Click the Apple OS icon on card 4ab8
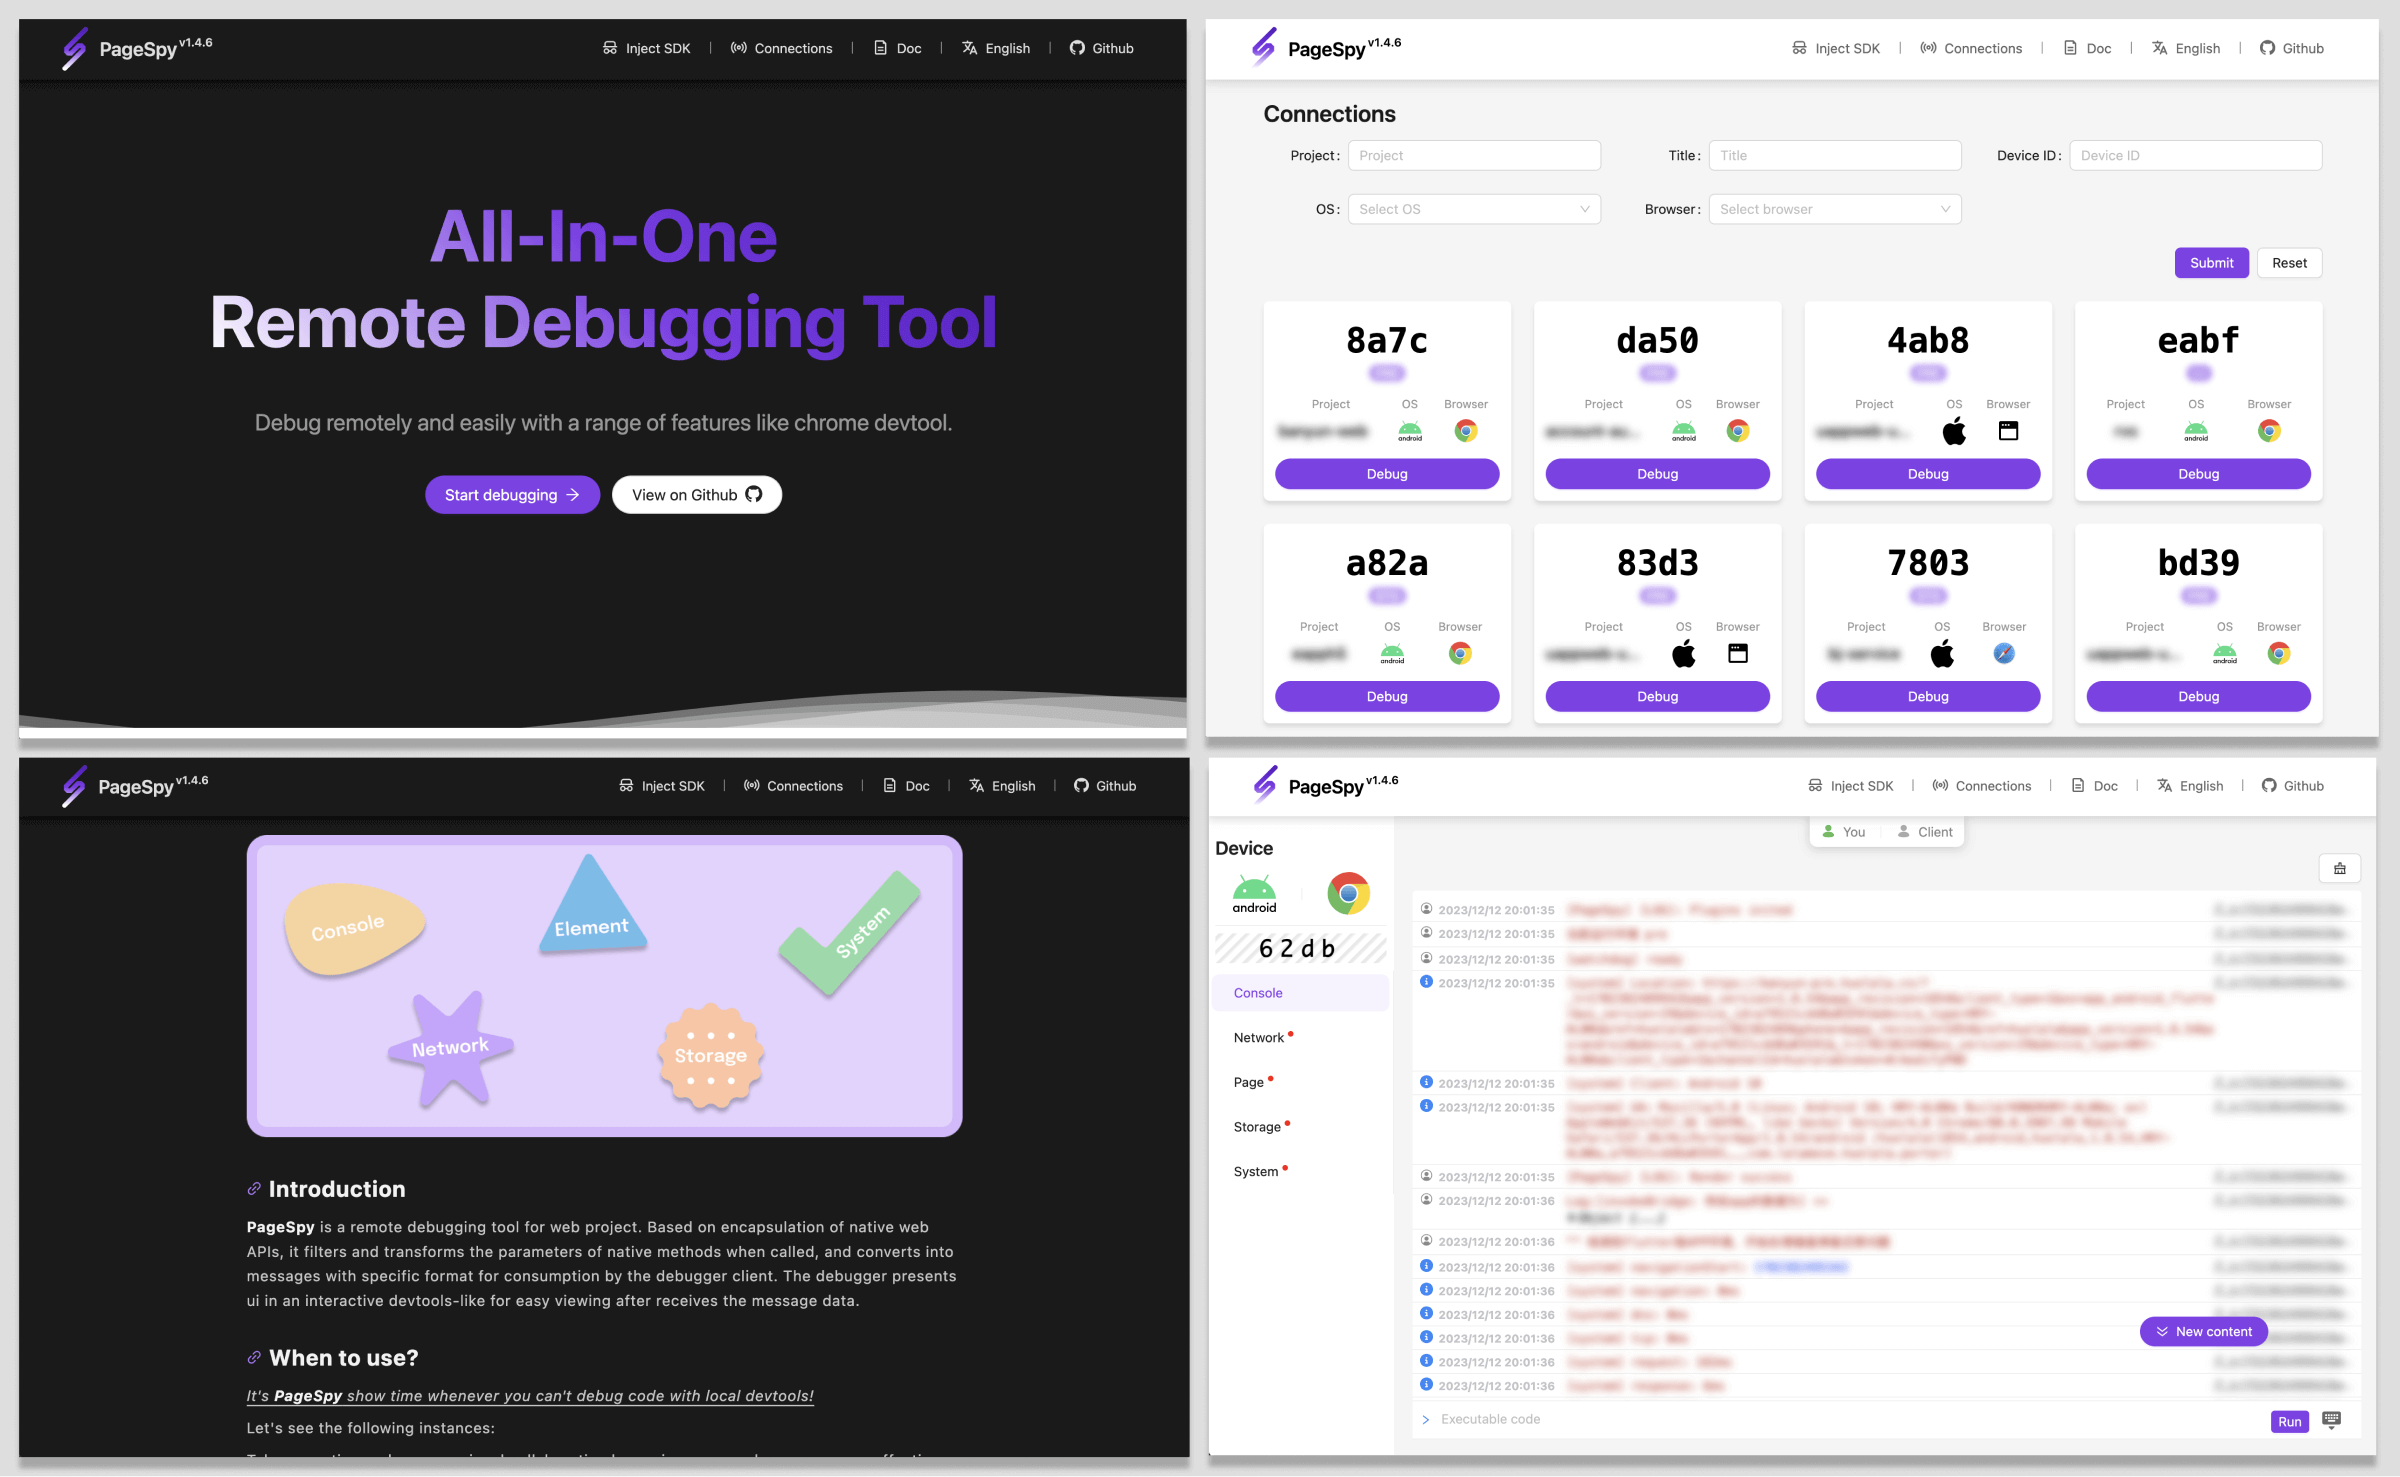This screenshot has height=1477, width=2400. point(1954,431)
